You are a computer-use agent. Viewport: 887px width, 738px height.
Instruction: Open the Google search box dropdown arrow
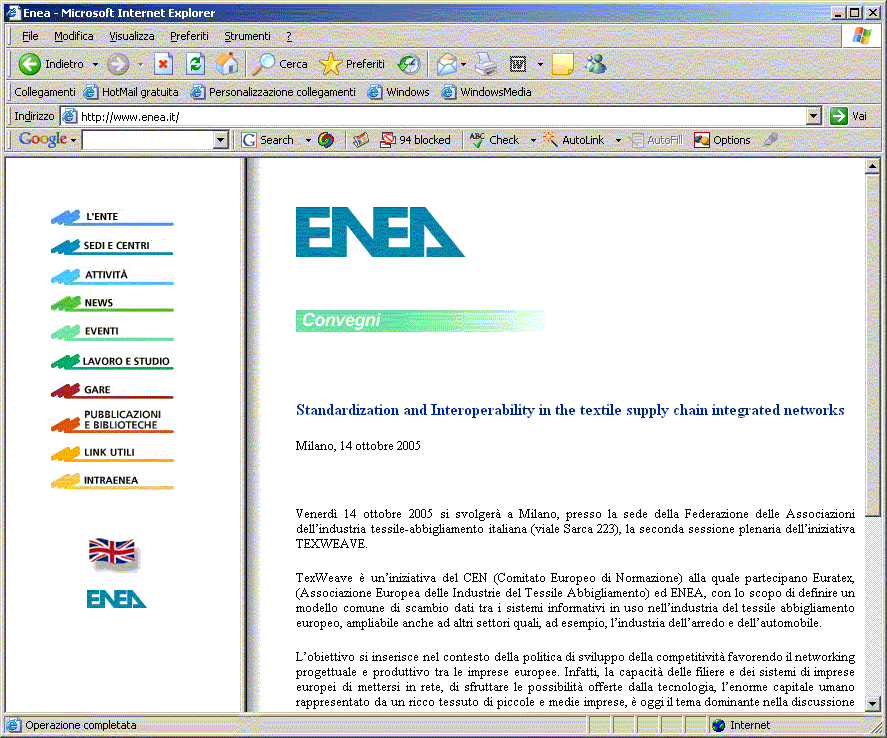tap(221, 140)
